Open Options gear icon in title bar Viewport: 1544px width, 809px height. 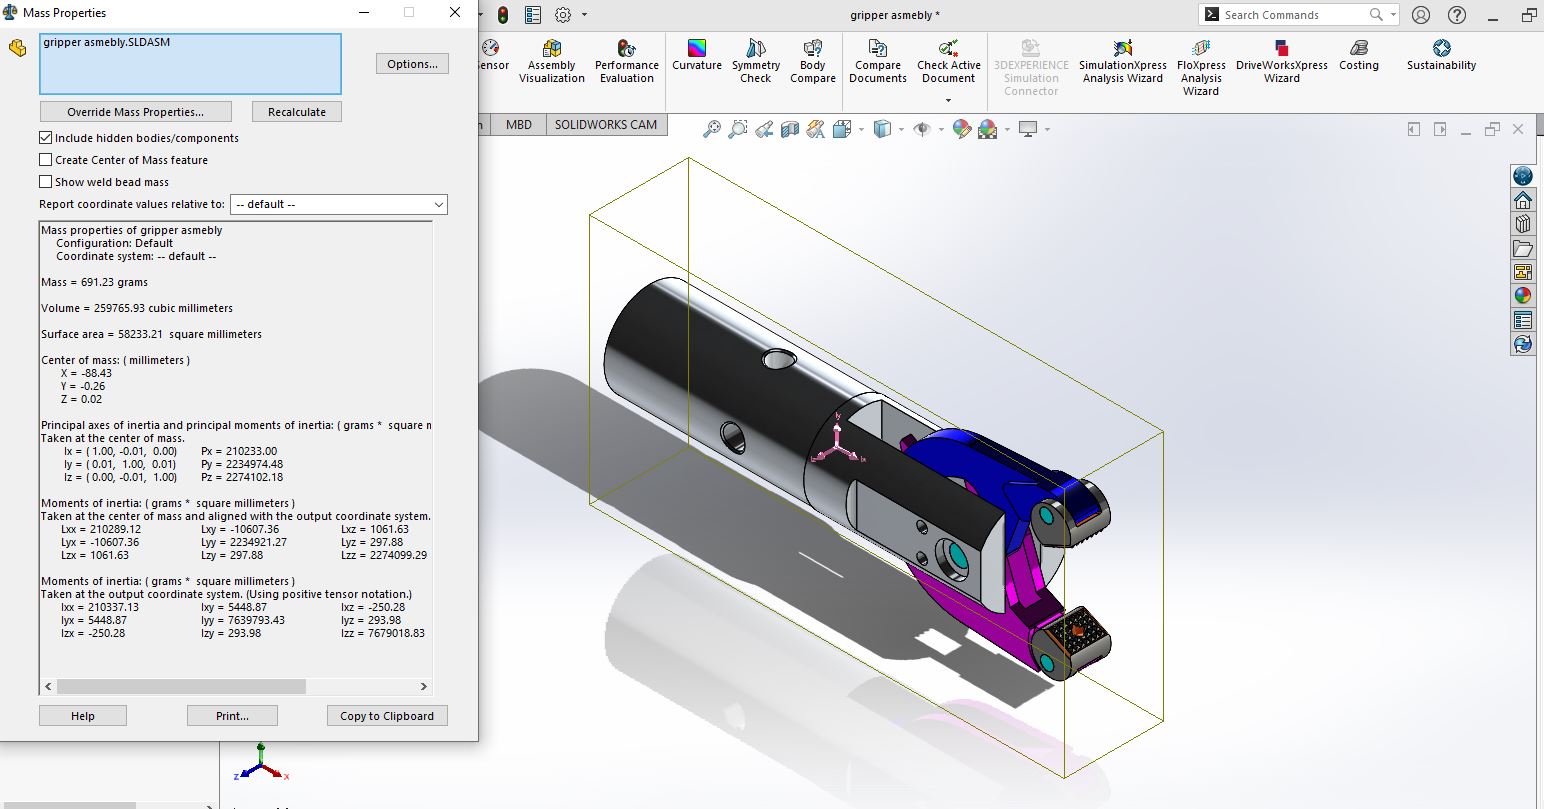pos(563,15)
